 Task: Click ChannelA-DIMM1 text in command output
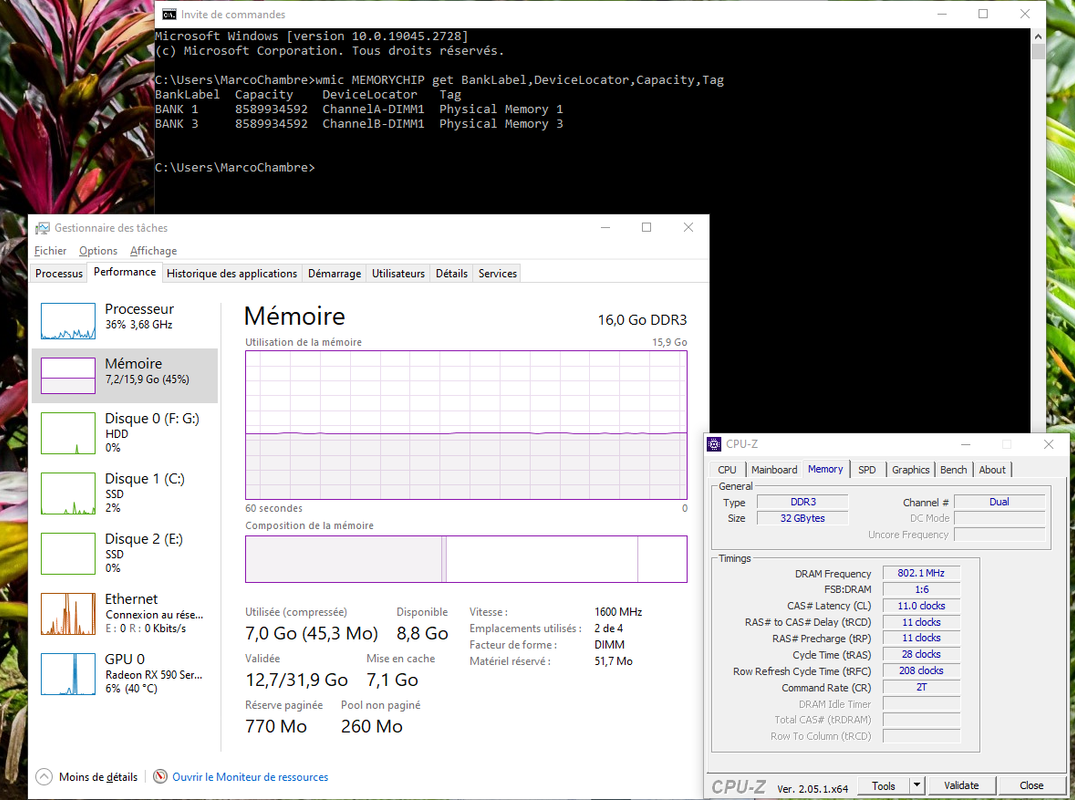pos(373,109)
